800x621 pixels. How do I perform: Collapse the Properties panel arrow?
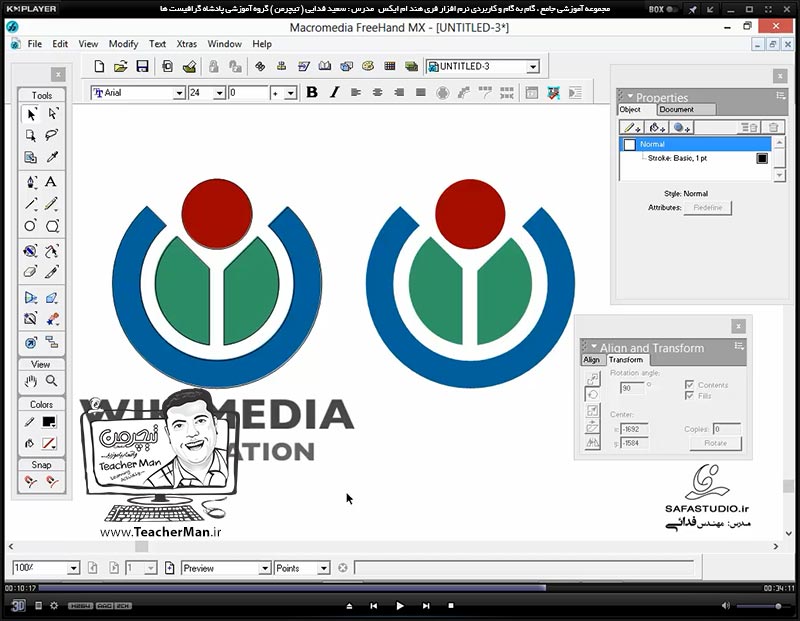click(630, 96)
